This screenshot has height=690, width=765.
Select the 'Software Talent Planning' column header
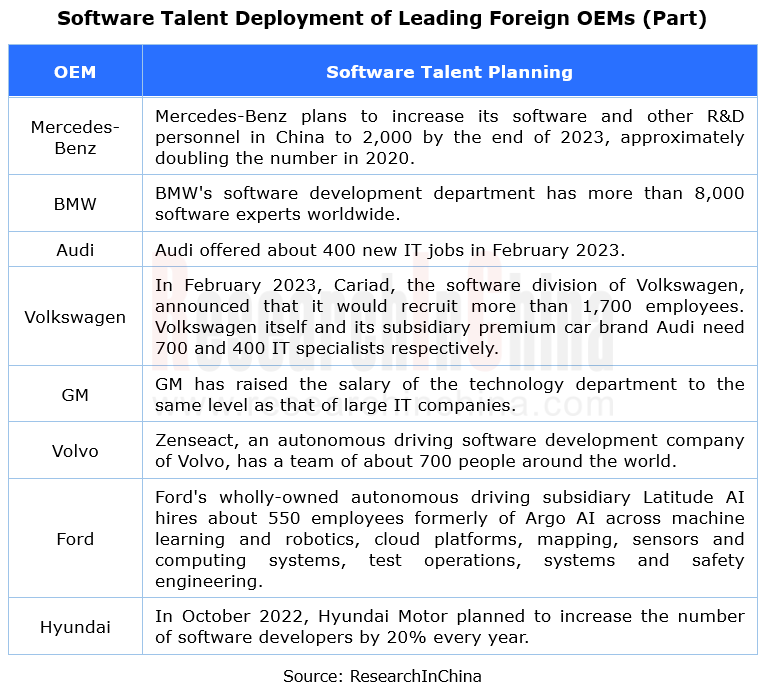[x=449, y=71]
